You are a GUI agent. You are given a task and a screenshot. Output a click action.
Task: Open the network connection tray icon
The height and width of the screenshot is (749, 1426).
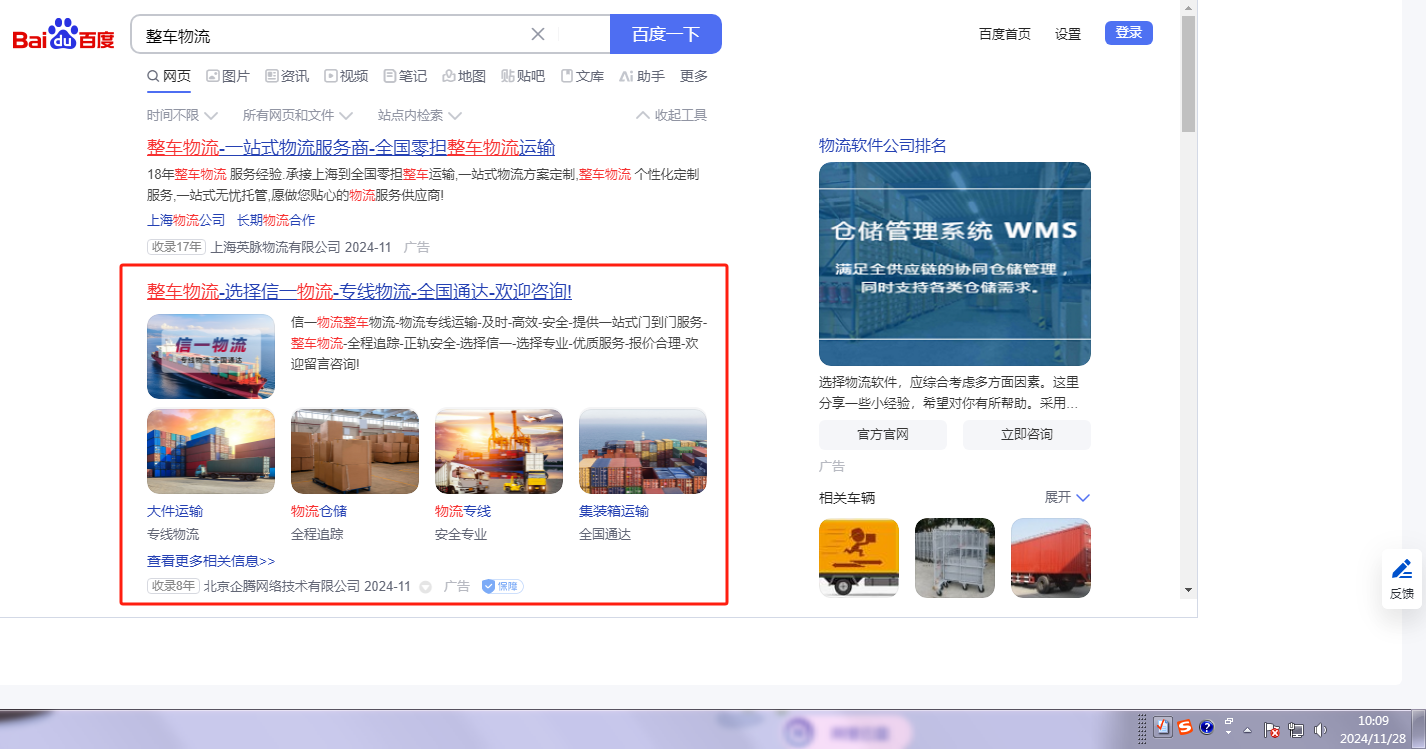[1296, 730]
